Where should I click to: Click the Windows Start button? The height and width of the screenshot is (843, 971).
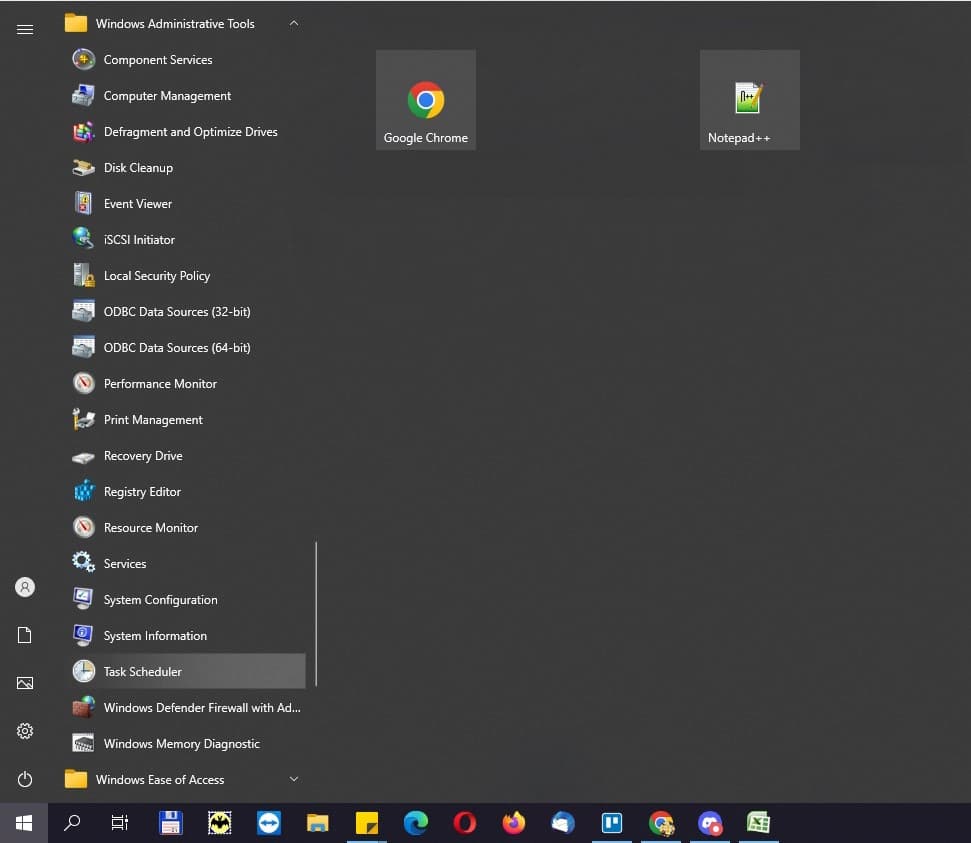click(x=24, y=823)
